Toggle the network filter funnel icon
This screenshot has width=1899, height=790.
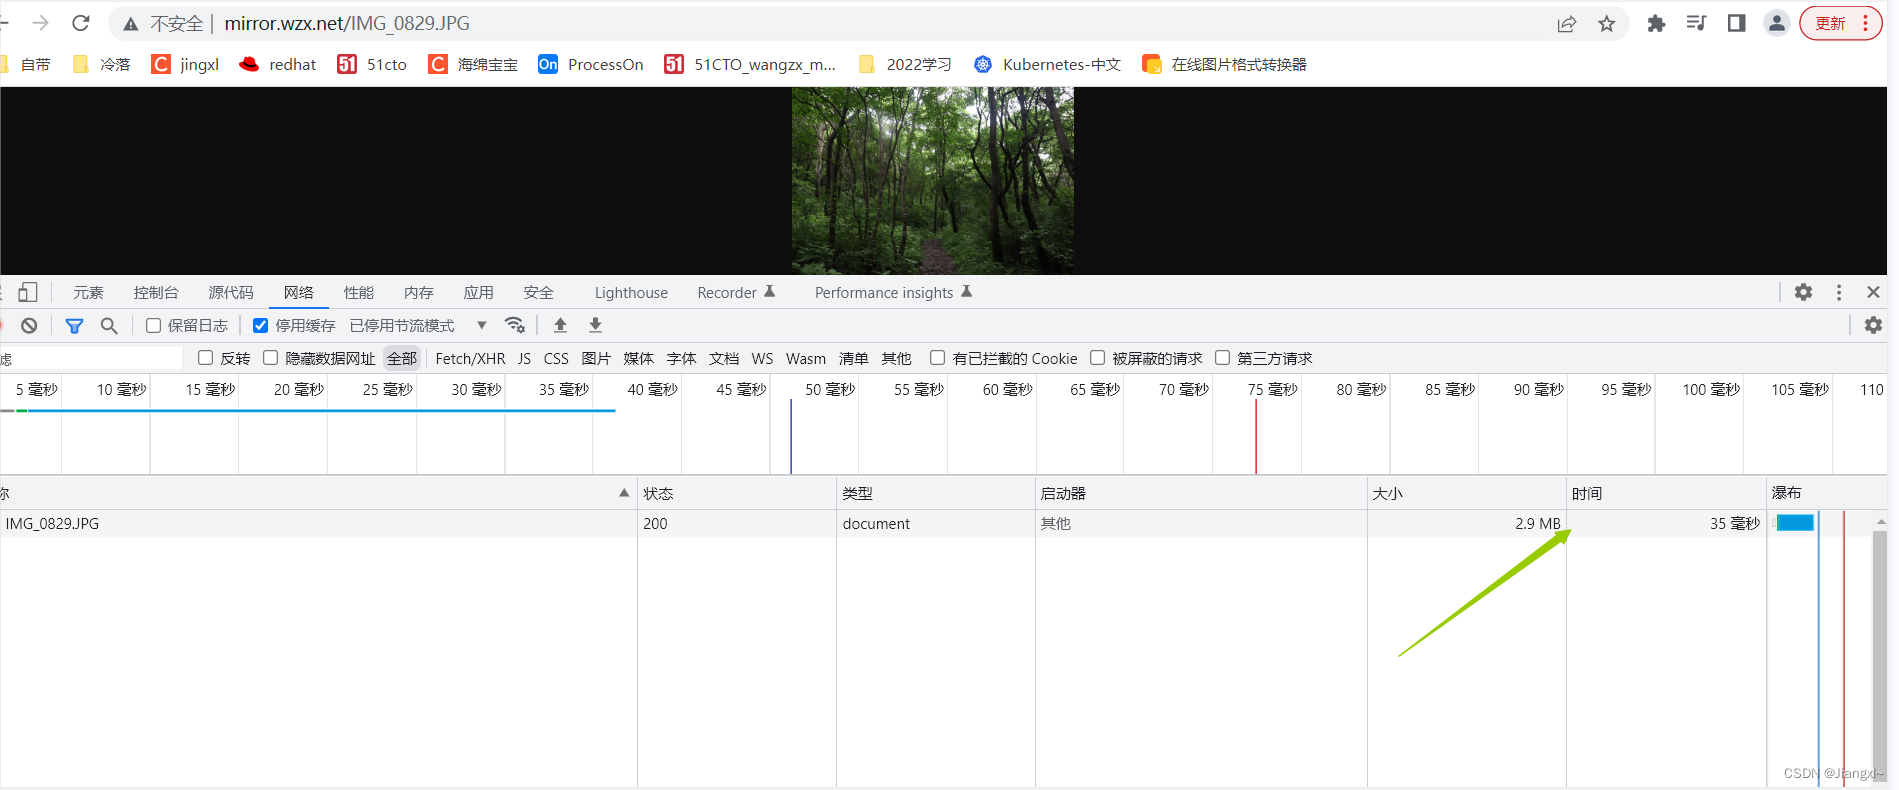(x=74, y=325)
